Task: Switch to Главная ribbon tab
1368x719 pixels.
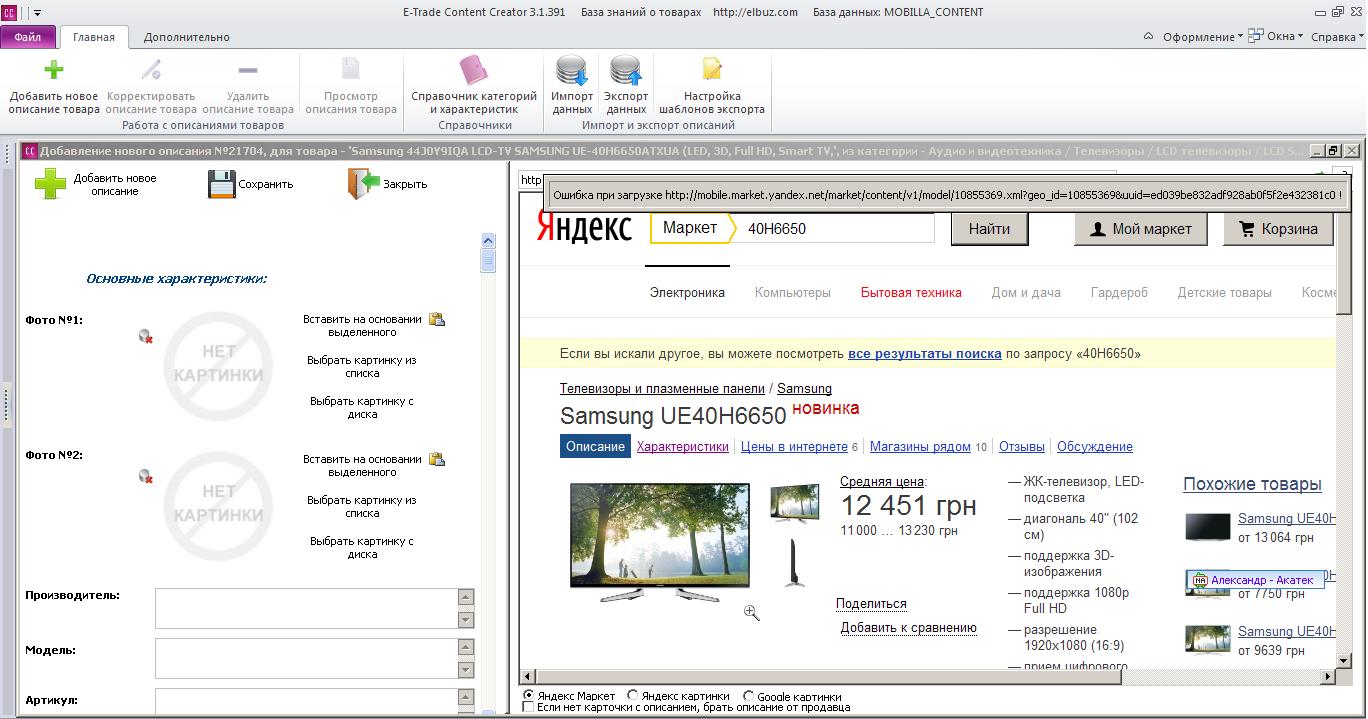Action: 94,37
